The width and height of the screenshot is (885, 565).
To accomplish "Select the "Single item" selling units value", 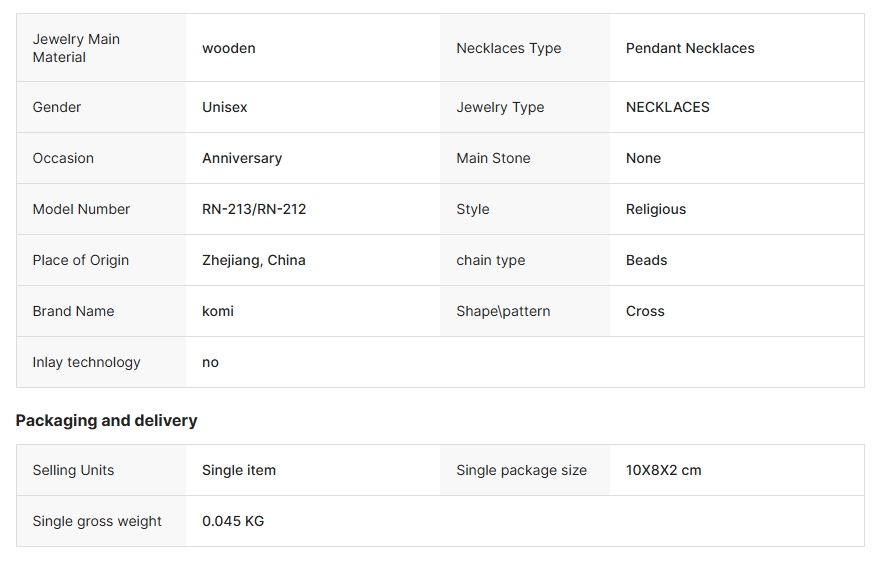I will point(239,470).
